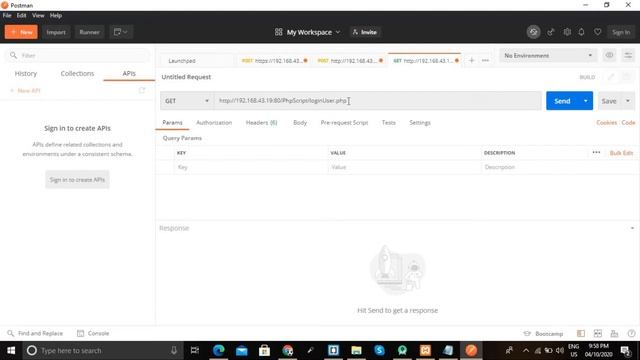Open Microsoft Edge from the taskbar

point(218,350)
